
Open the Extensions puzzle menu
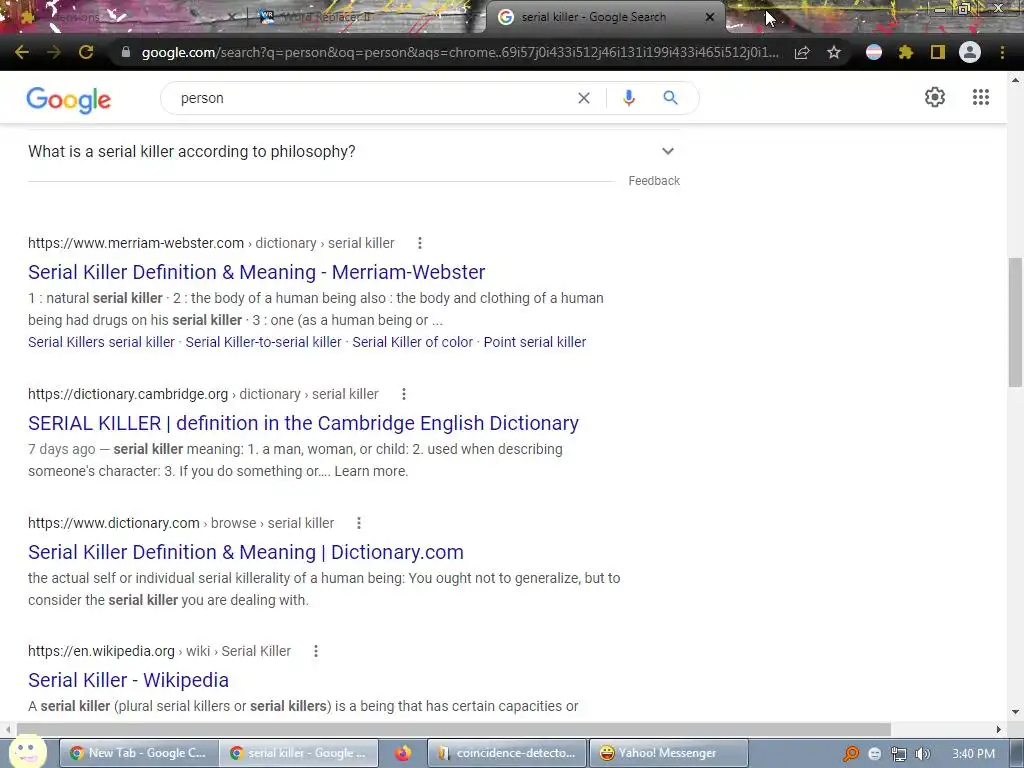click(x=905, y=52)
